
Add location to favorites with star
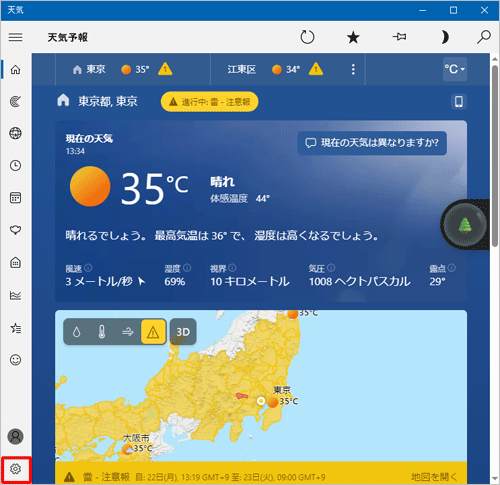click(x=353, y=37)
